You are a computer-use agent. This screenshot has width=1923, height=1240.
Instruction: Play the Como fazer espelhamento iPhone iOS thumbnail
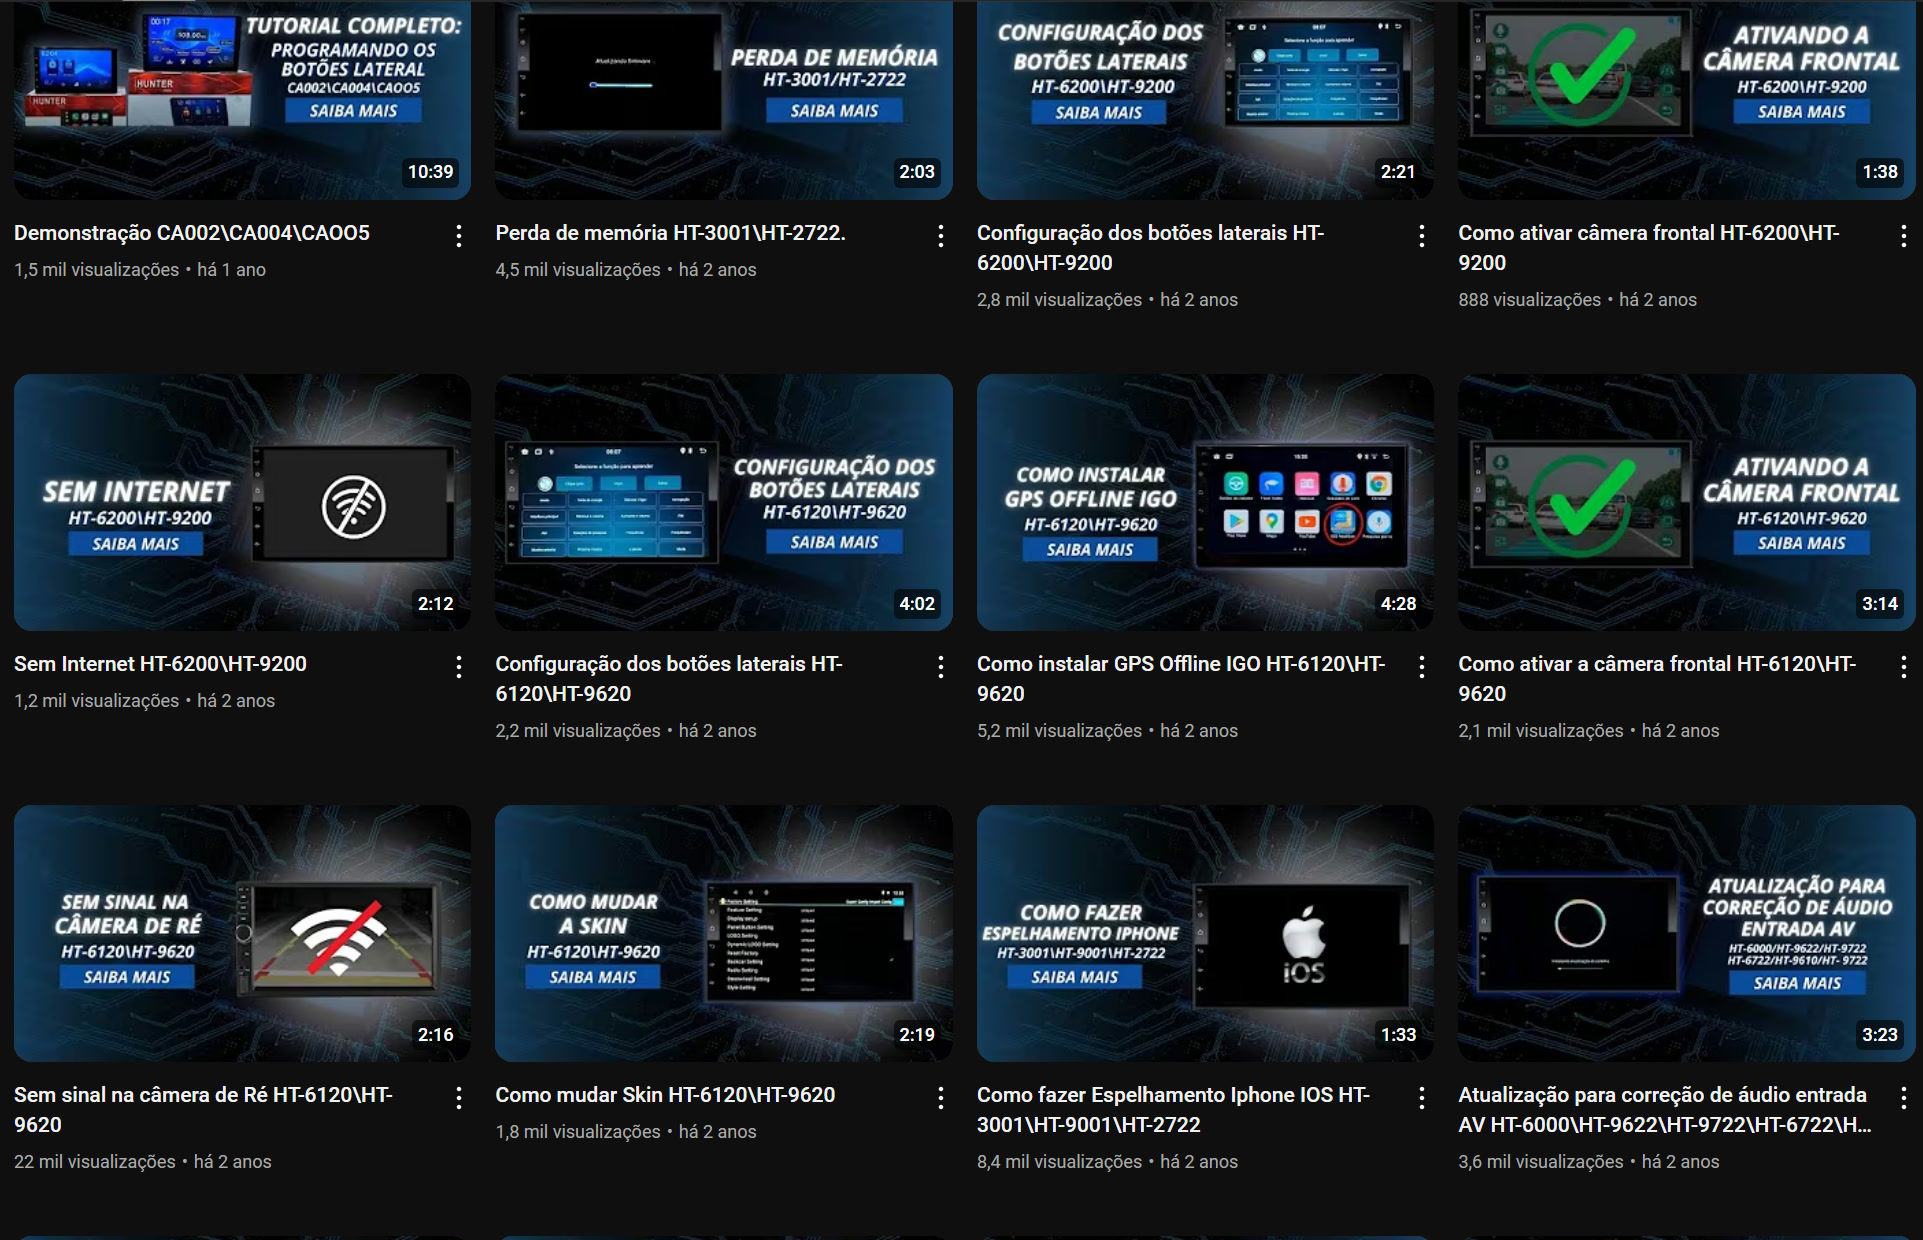(1205, 933)
